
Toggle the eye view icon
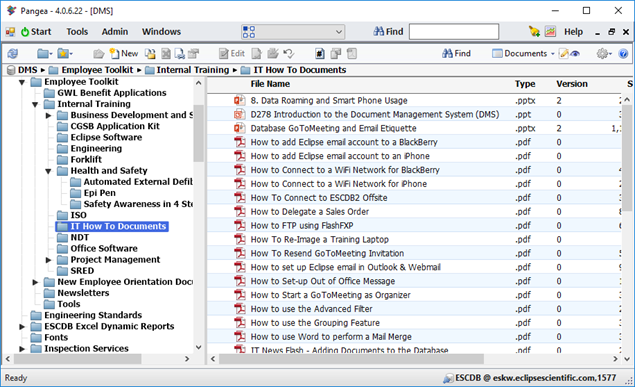575,53
